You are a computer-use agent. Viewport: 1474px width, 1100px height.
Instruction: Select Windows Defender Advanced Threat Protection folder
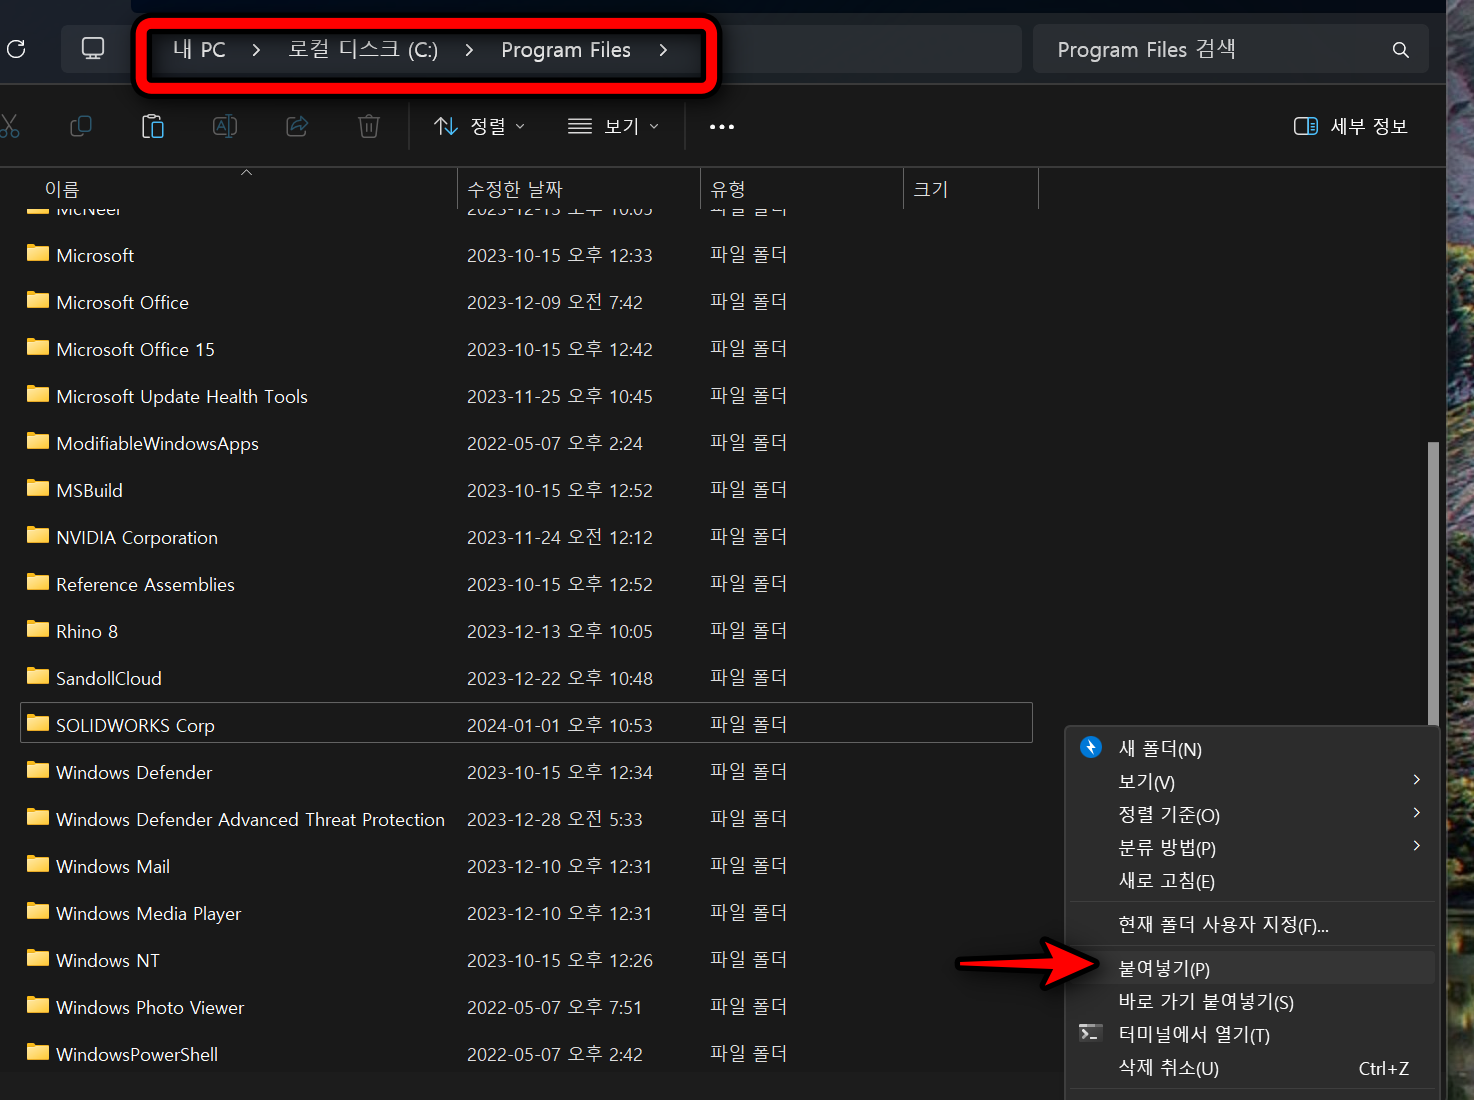526,819
